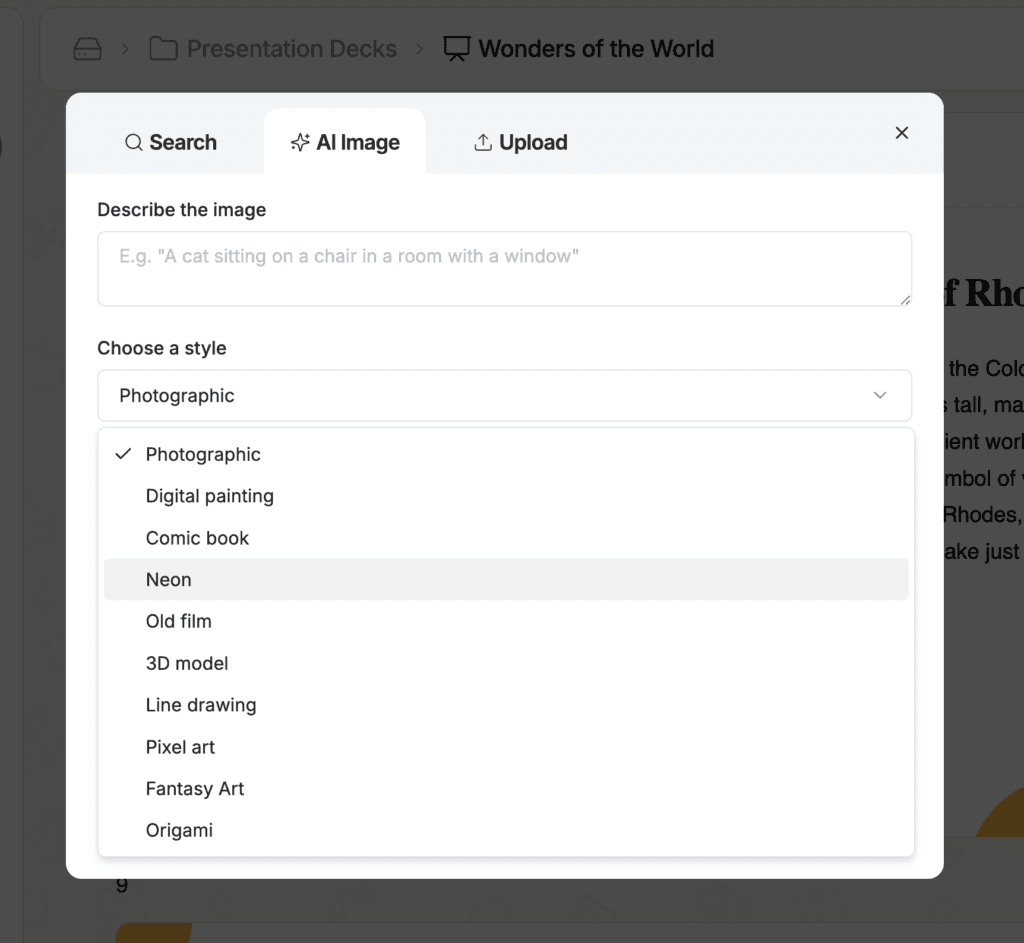Image resolution: width=1024 pixels, height=943 pixels.
Task: Select the Pixel art style
Action: click(x=506, y=747)
